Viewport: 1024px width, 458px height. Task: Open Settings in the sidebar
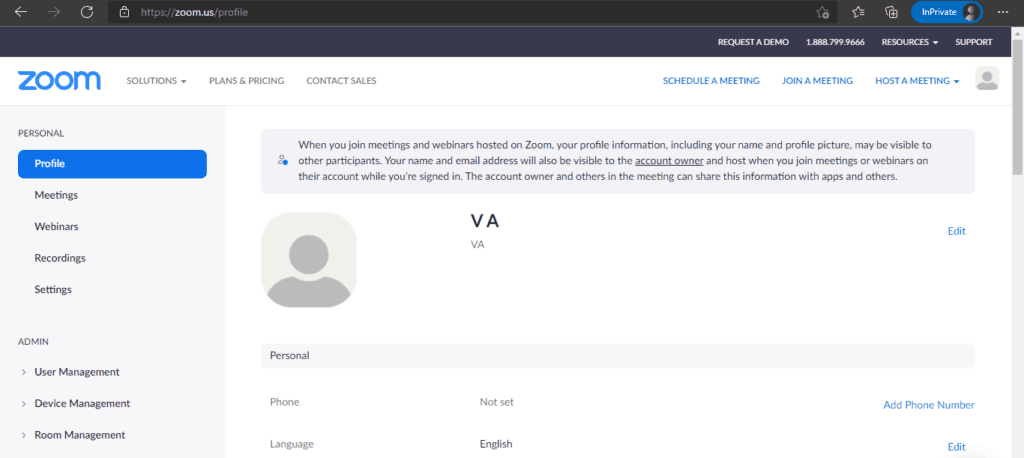click(53, 289)
